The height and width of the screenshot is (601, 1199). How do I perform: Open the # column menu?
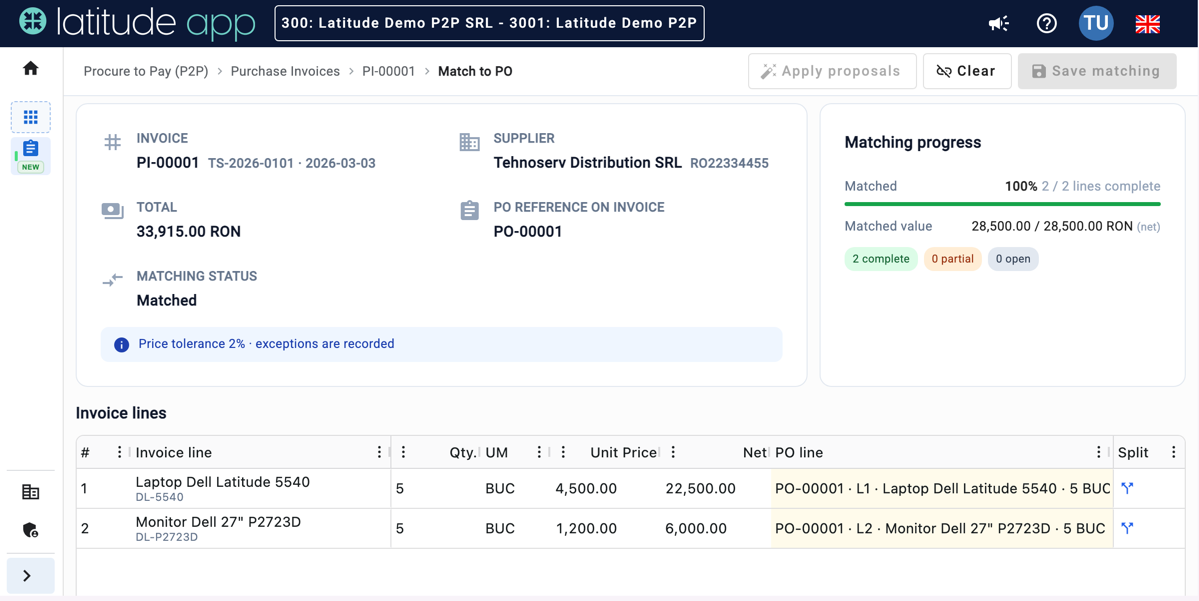coord(119,453)
